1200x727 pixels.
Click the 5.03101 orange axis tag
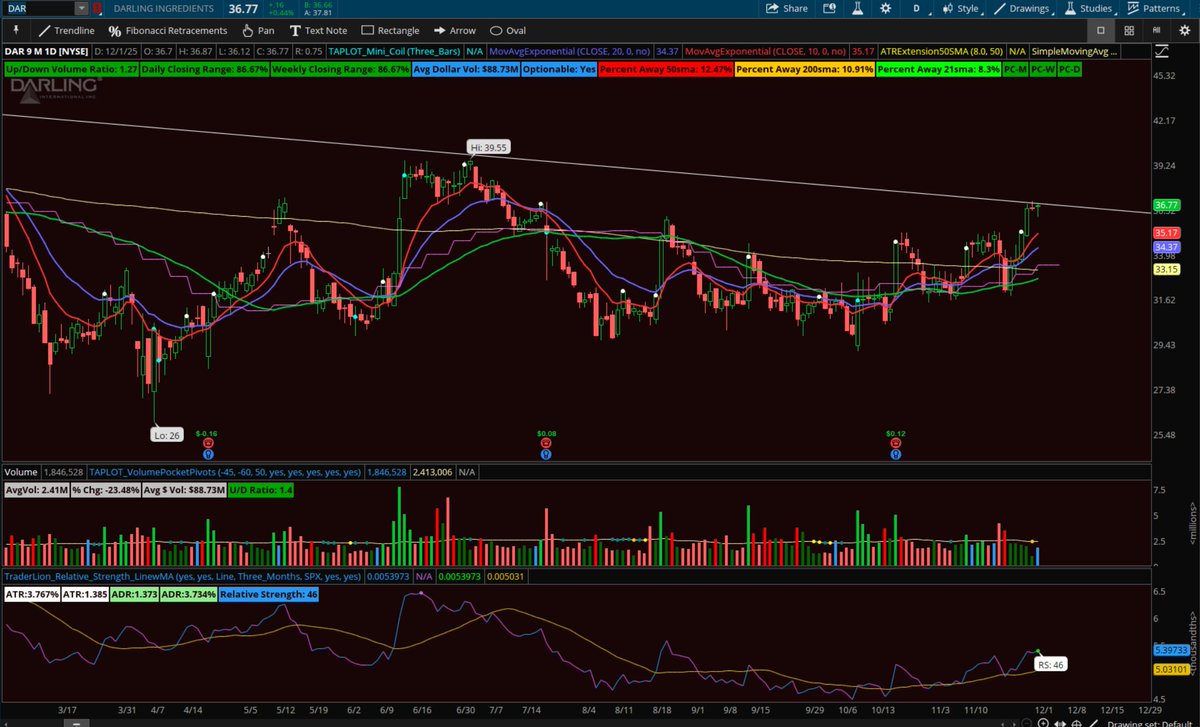click(1170, 669)
